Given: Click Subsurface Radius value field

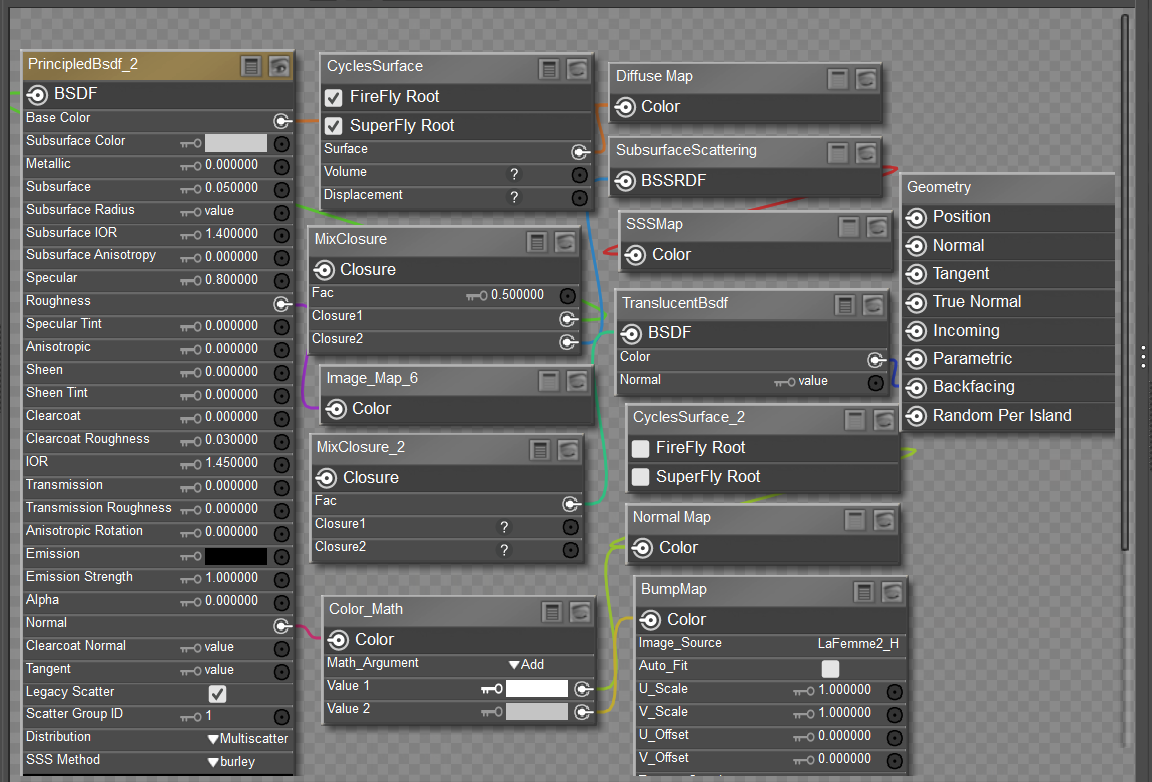Looking at the screenshot, I should [219, 211].
